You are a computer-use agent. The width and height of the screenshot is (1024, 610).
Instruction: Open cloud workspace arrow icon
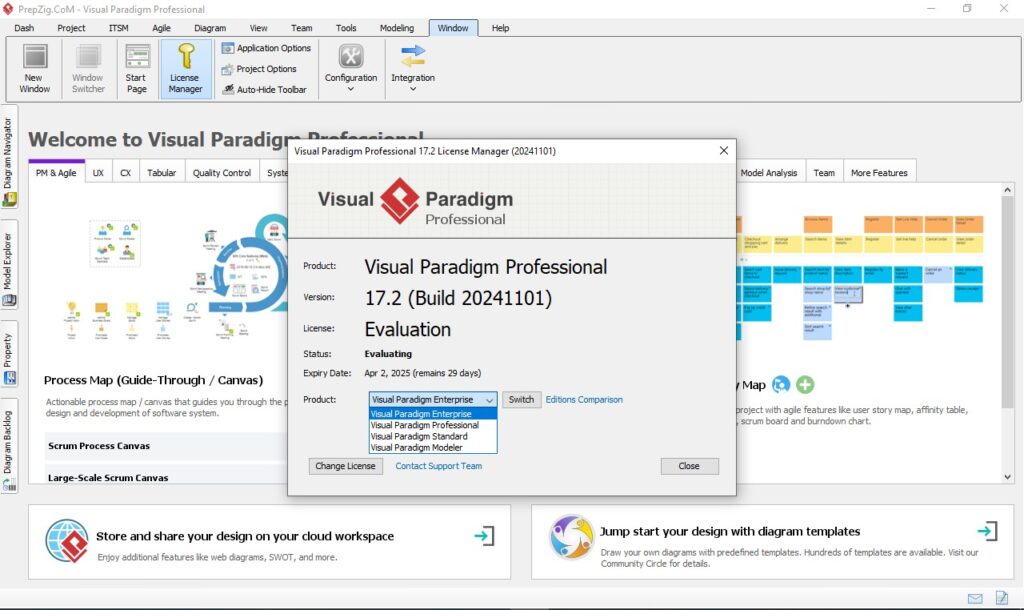(x=484, y=536)
